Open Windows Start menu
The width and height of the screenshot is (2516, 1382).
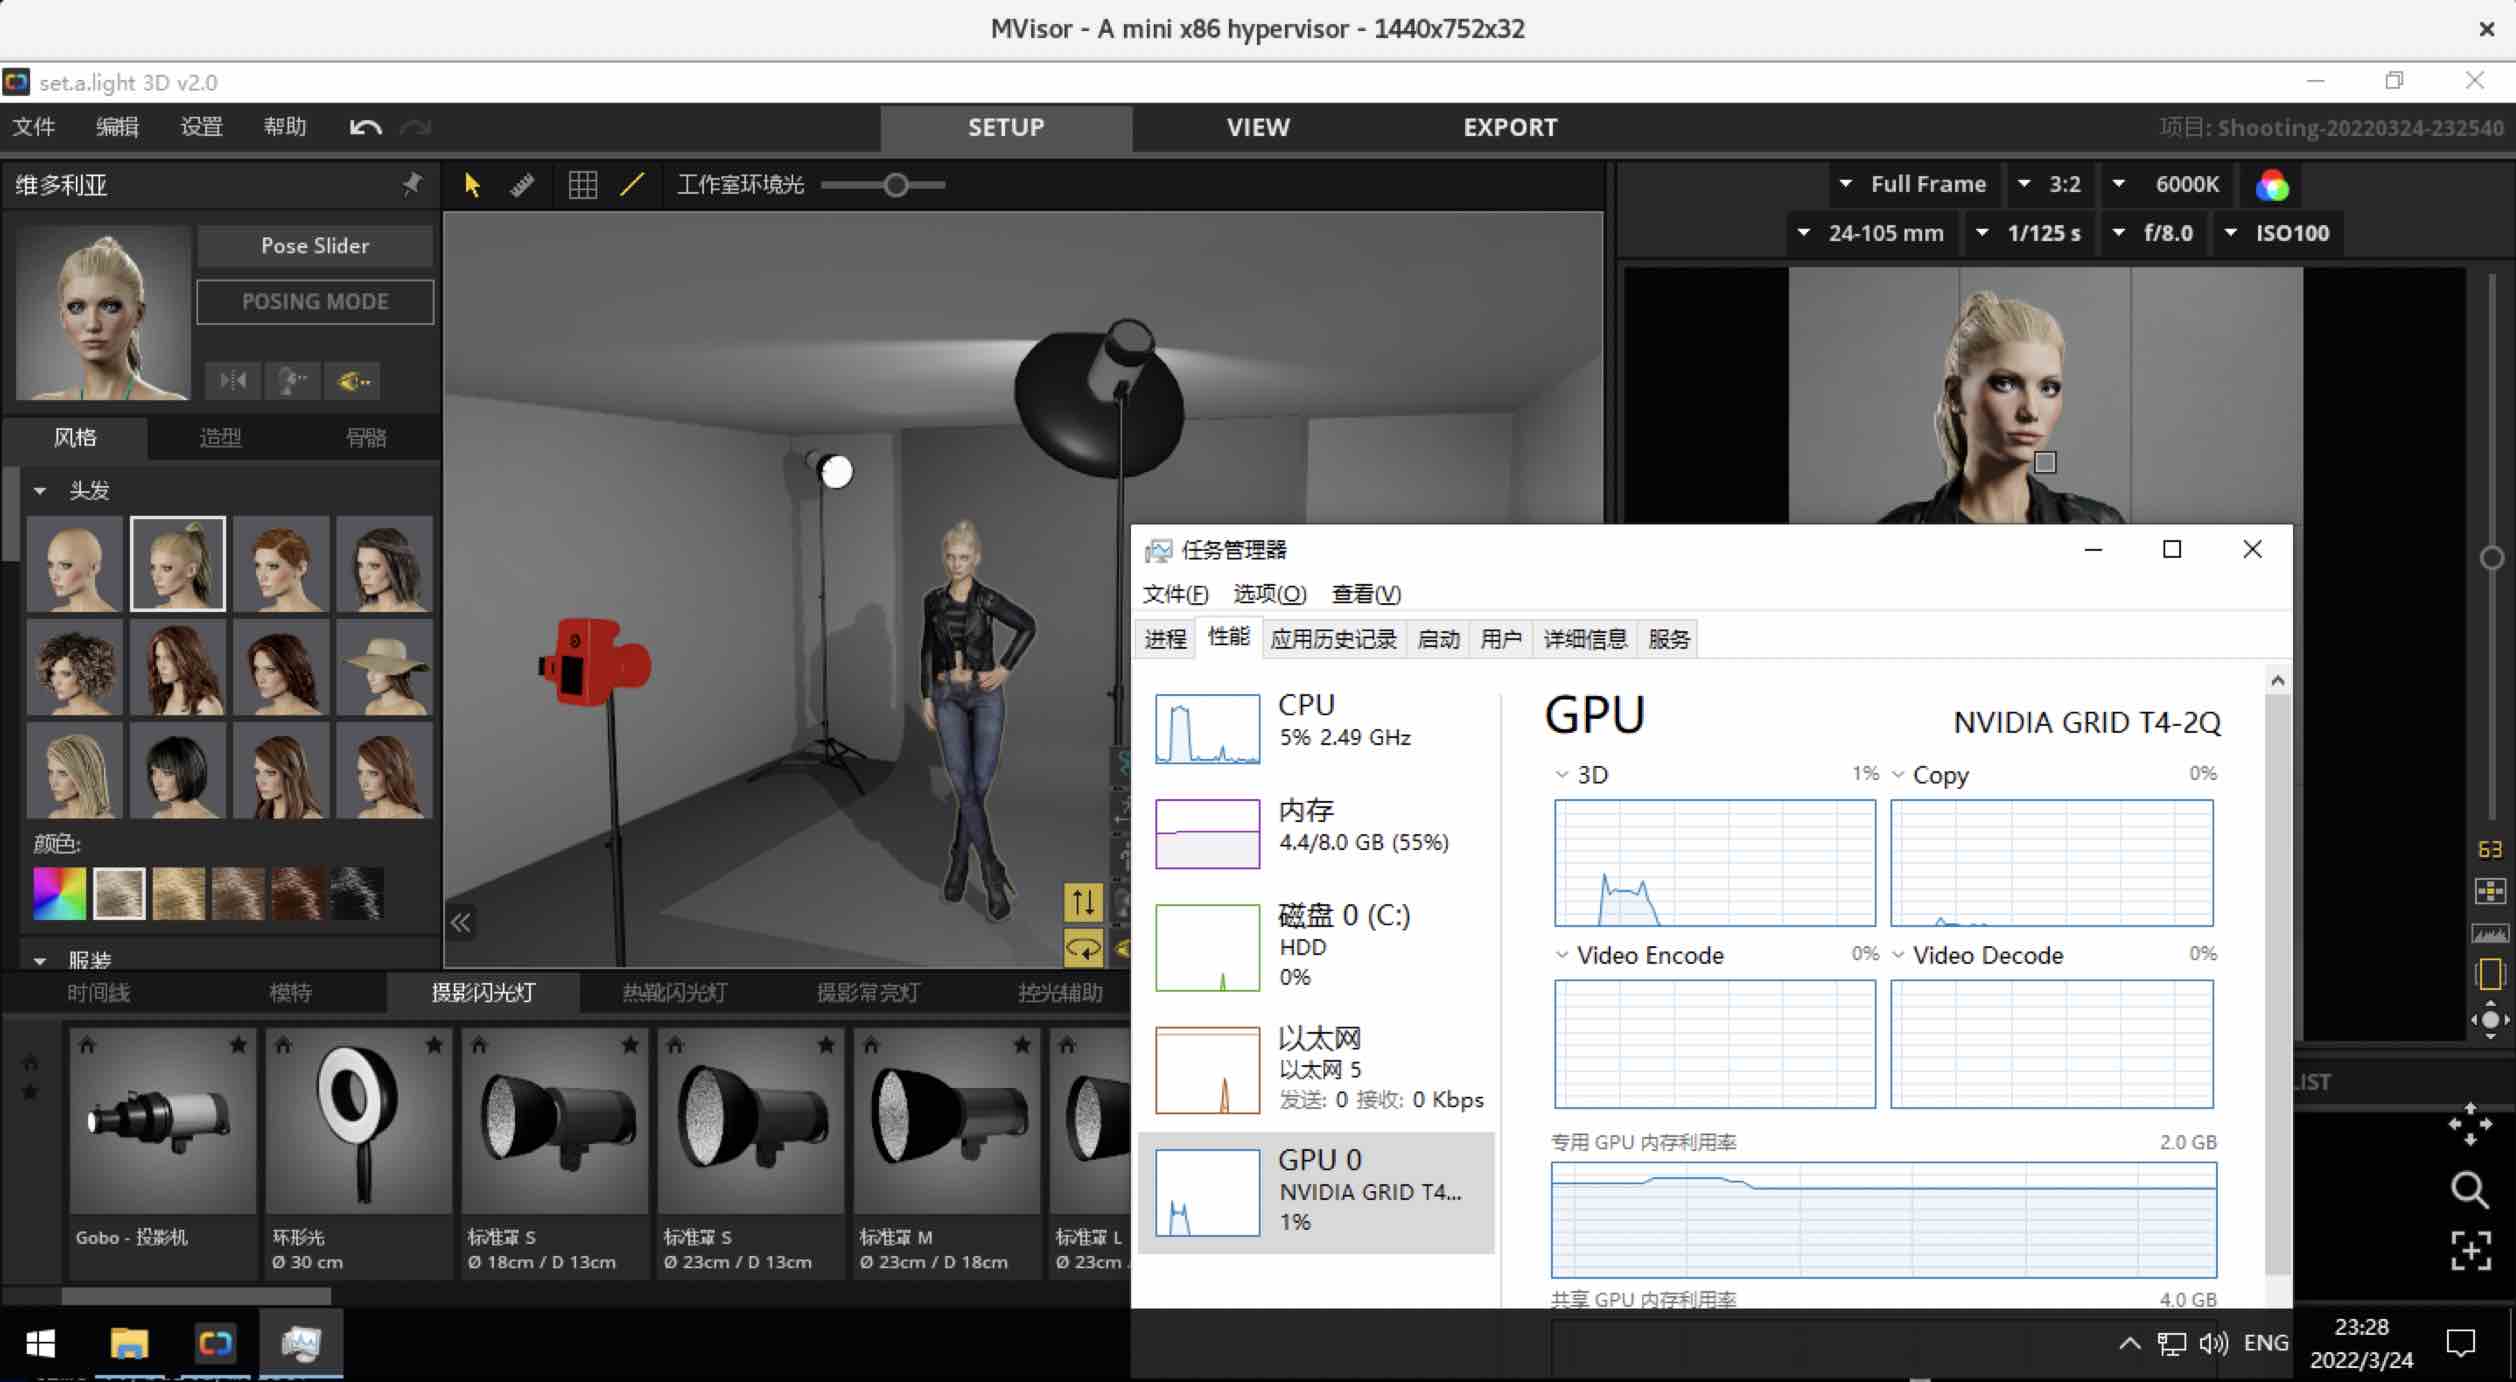coord(40,1343)
